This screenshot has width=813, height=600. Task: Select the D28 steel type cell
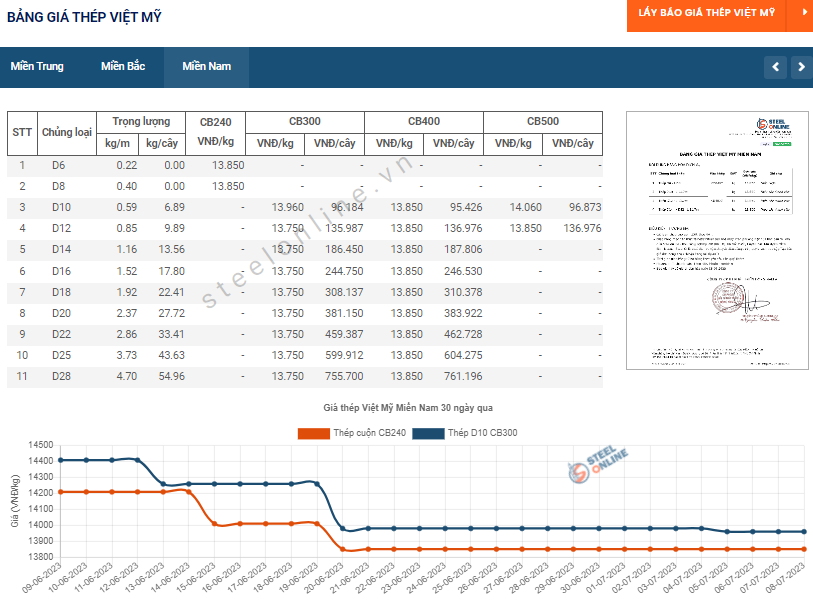tap(61, 376)
